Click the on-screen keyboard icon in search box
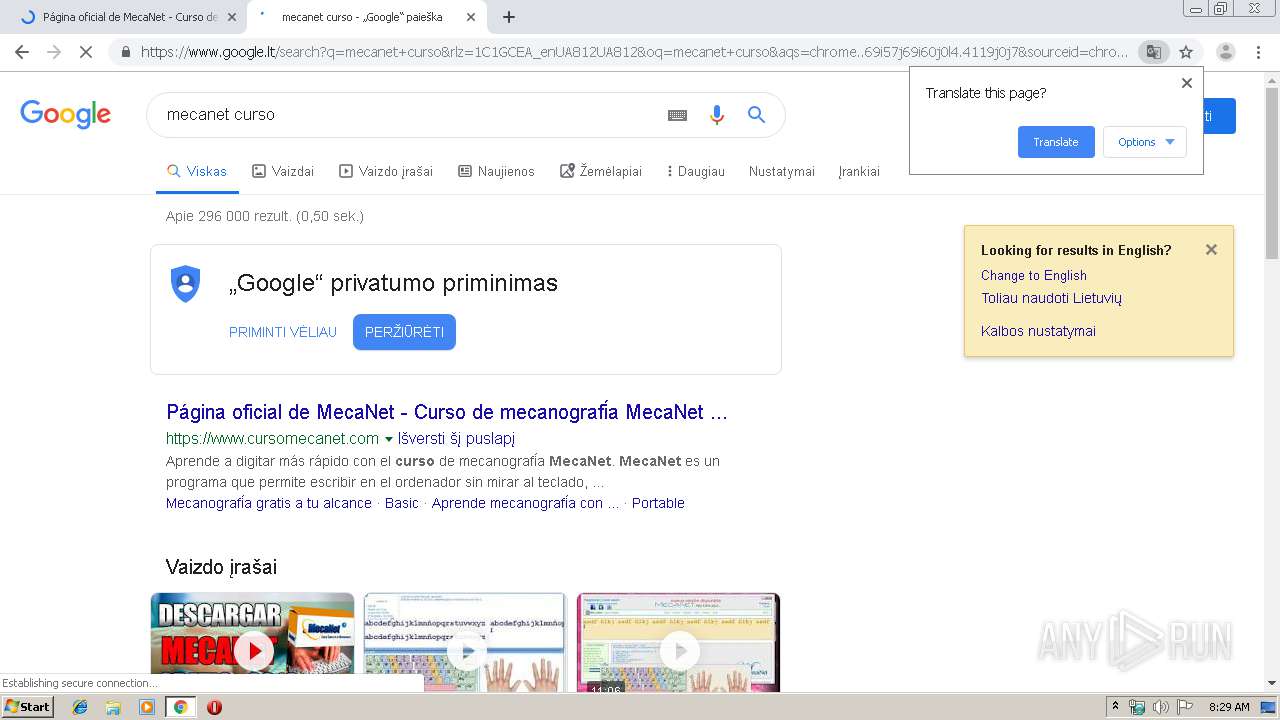 click(677, 115)
